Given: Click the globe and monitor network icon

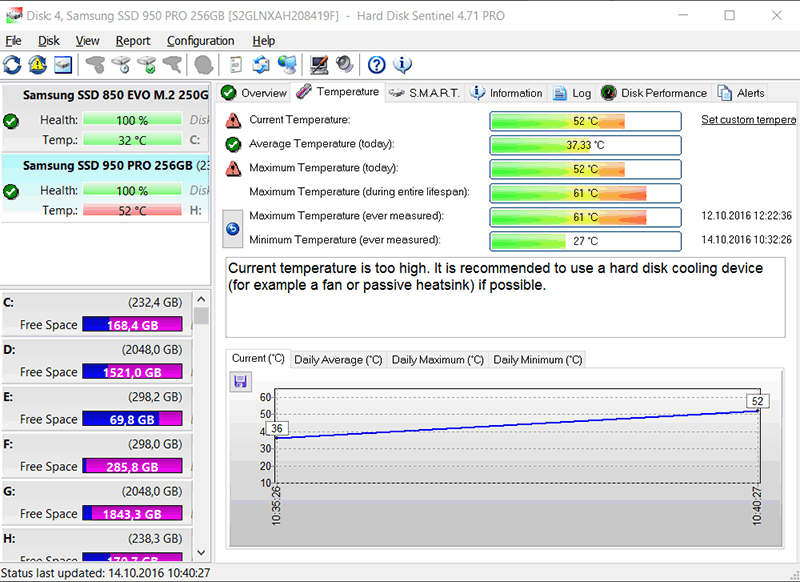Looking at the screenshot, I should (287, 65).
